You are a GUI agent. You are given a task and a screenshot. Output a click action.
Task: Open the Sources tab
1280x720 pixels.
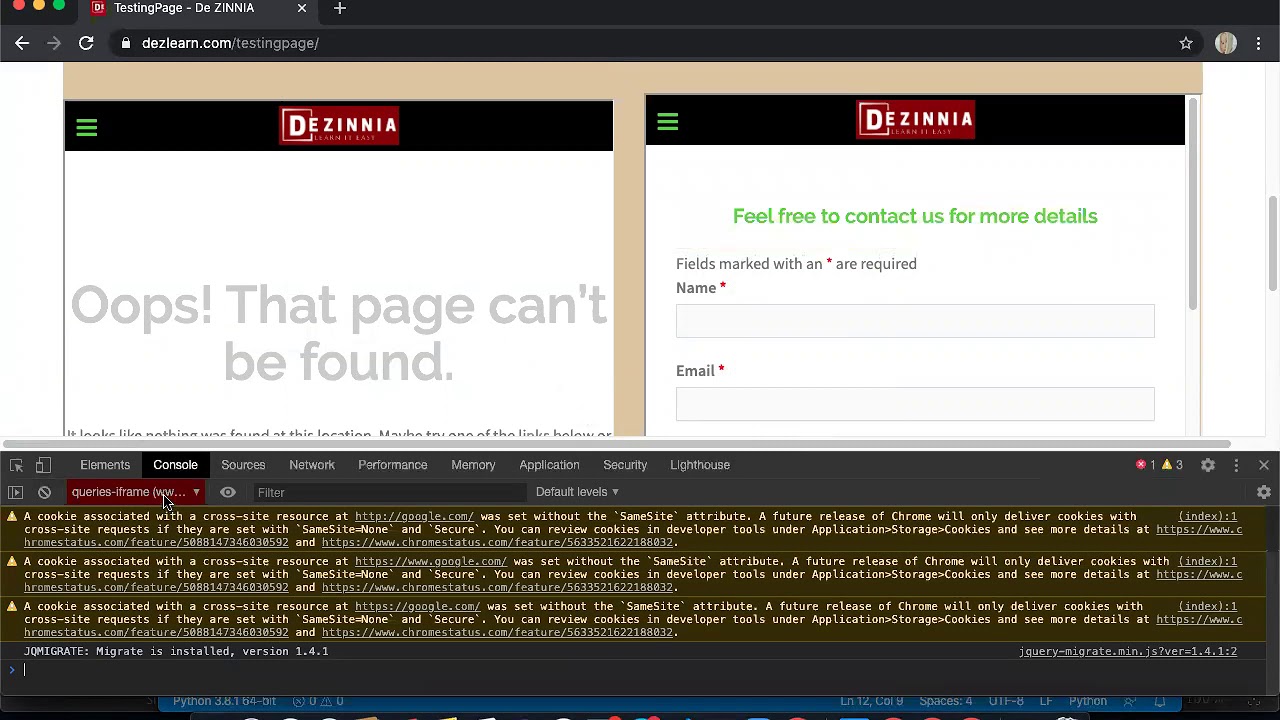pos(243,465)
